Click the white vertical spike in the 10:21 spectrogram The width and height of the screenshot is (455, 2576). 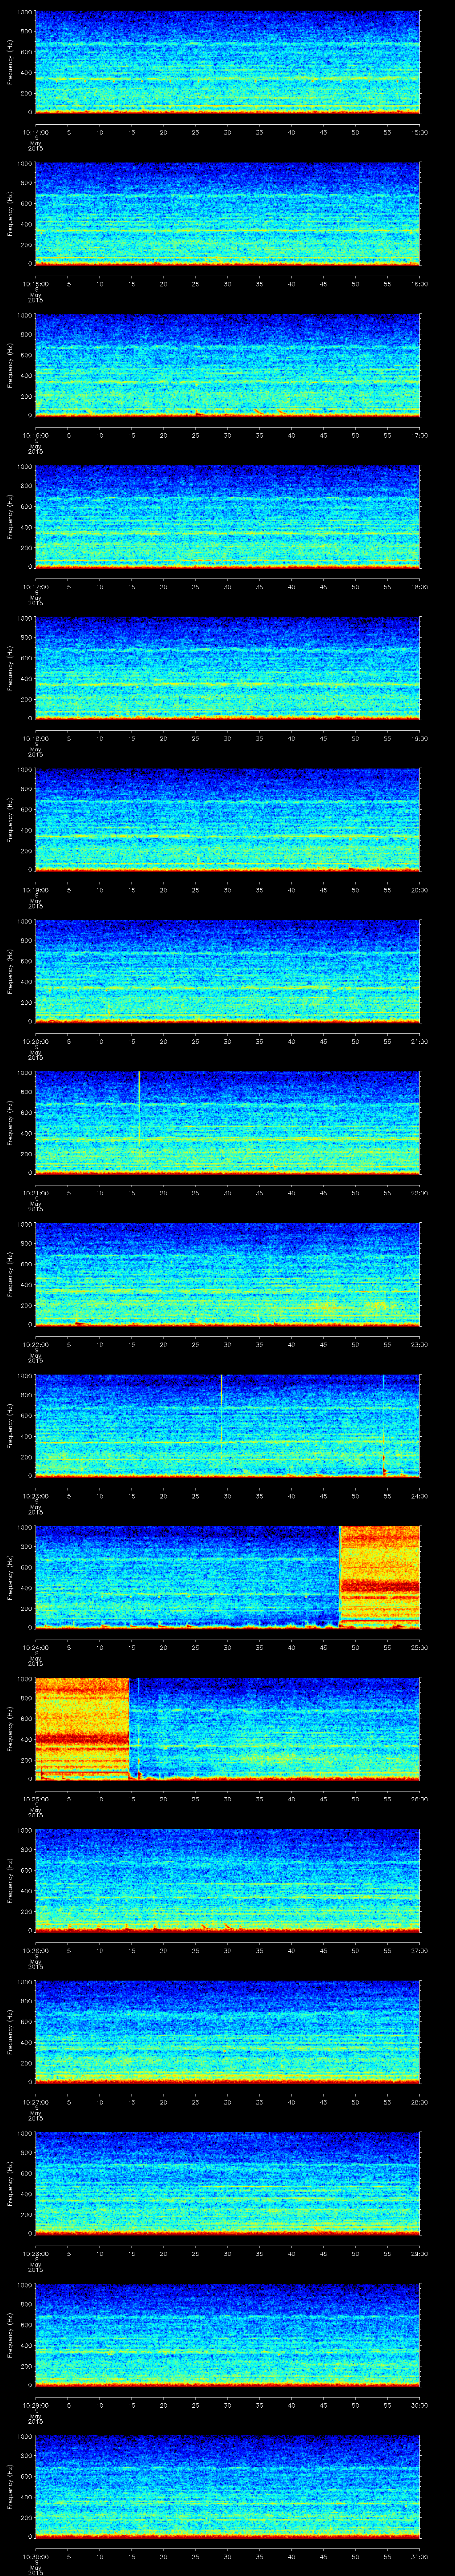tap(139, 1110)
